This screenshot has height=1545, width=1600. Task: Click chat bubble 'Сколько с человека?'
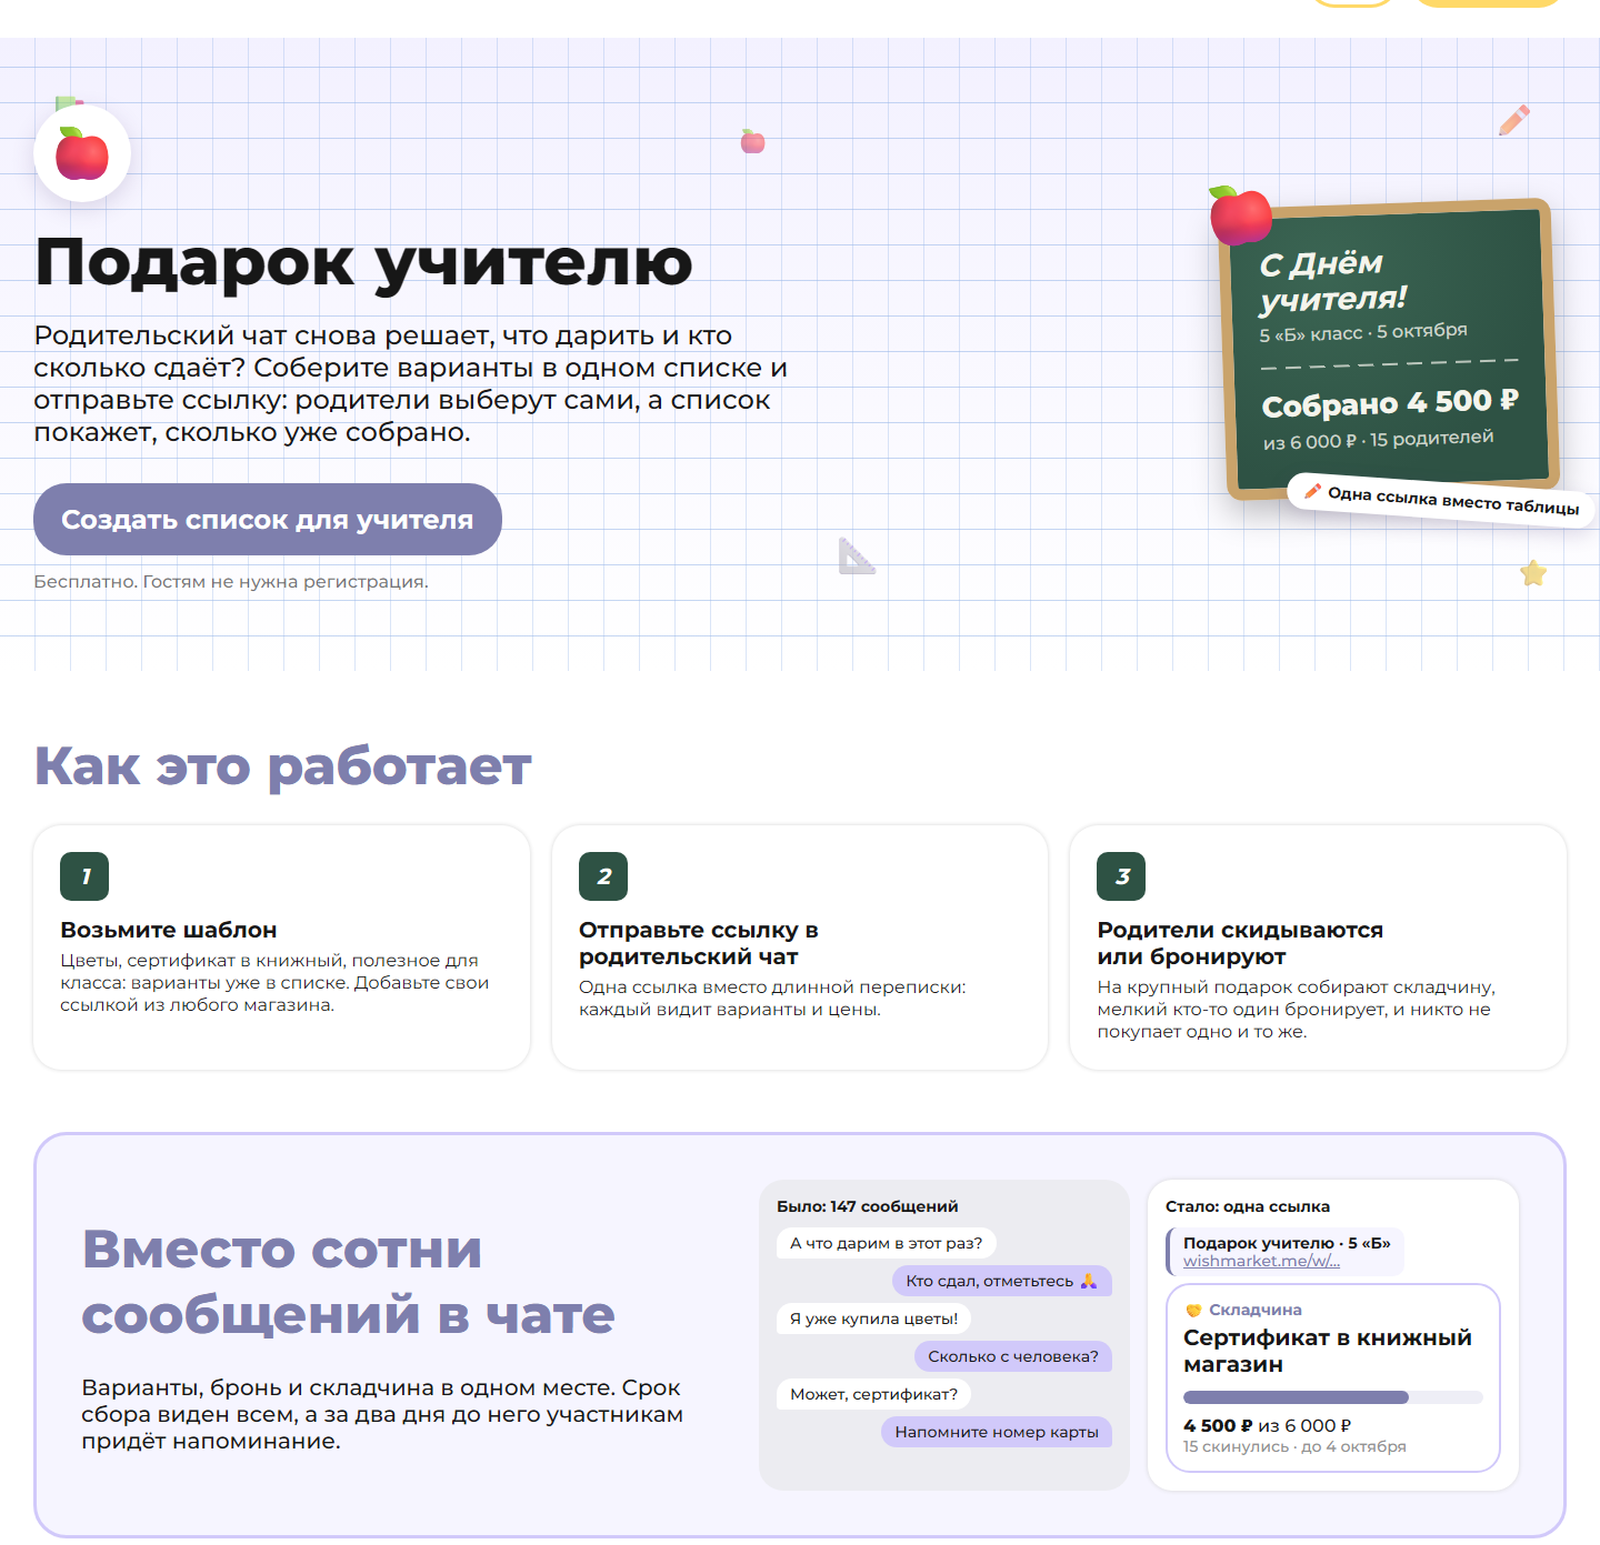coord(1013,1356)
